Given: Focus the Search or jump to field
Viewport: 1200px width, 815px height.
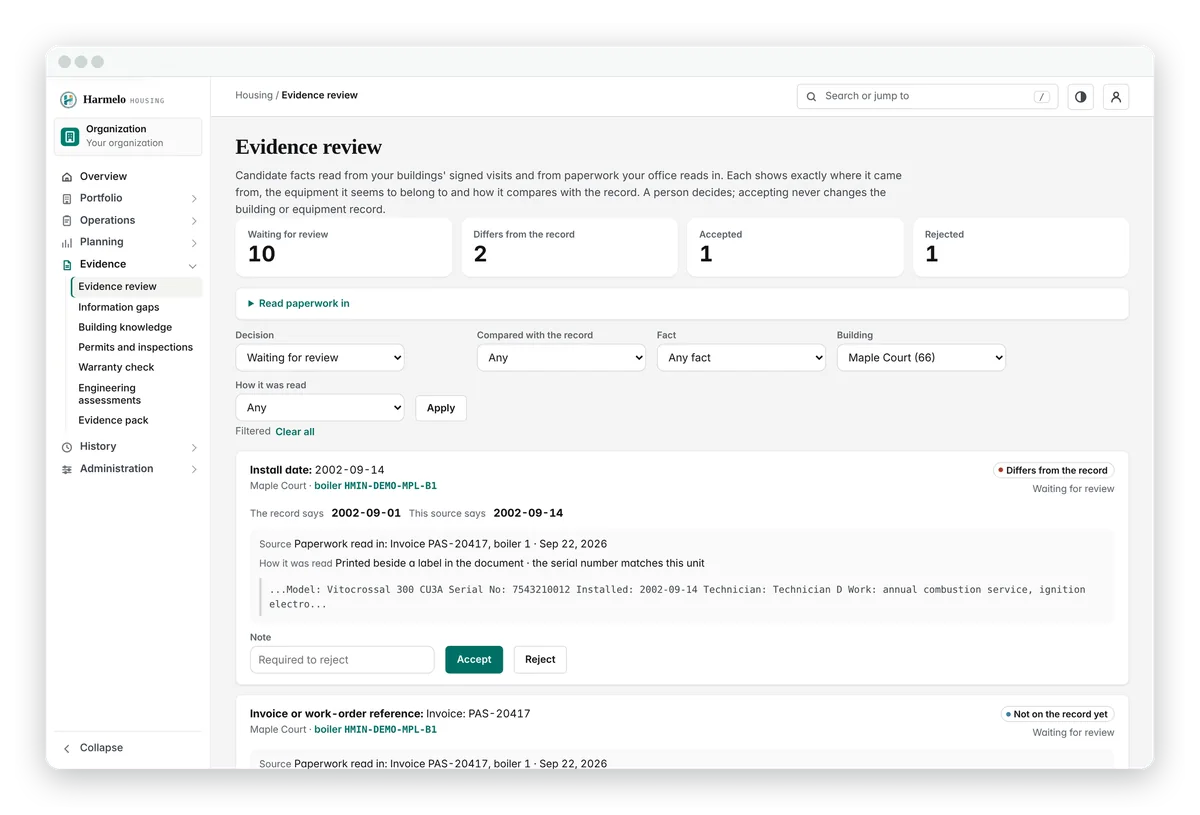Looking at the screenshot, I should pos(928,97).
